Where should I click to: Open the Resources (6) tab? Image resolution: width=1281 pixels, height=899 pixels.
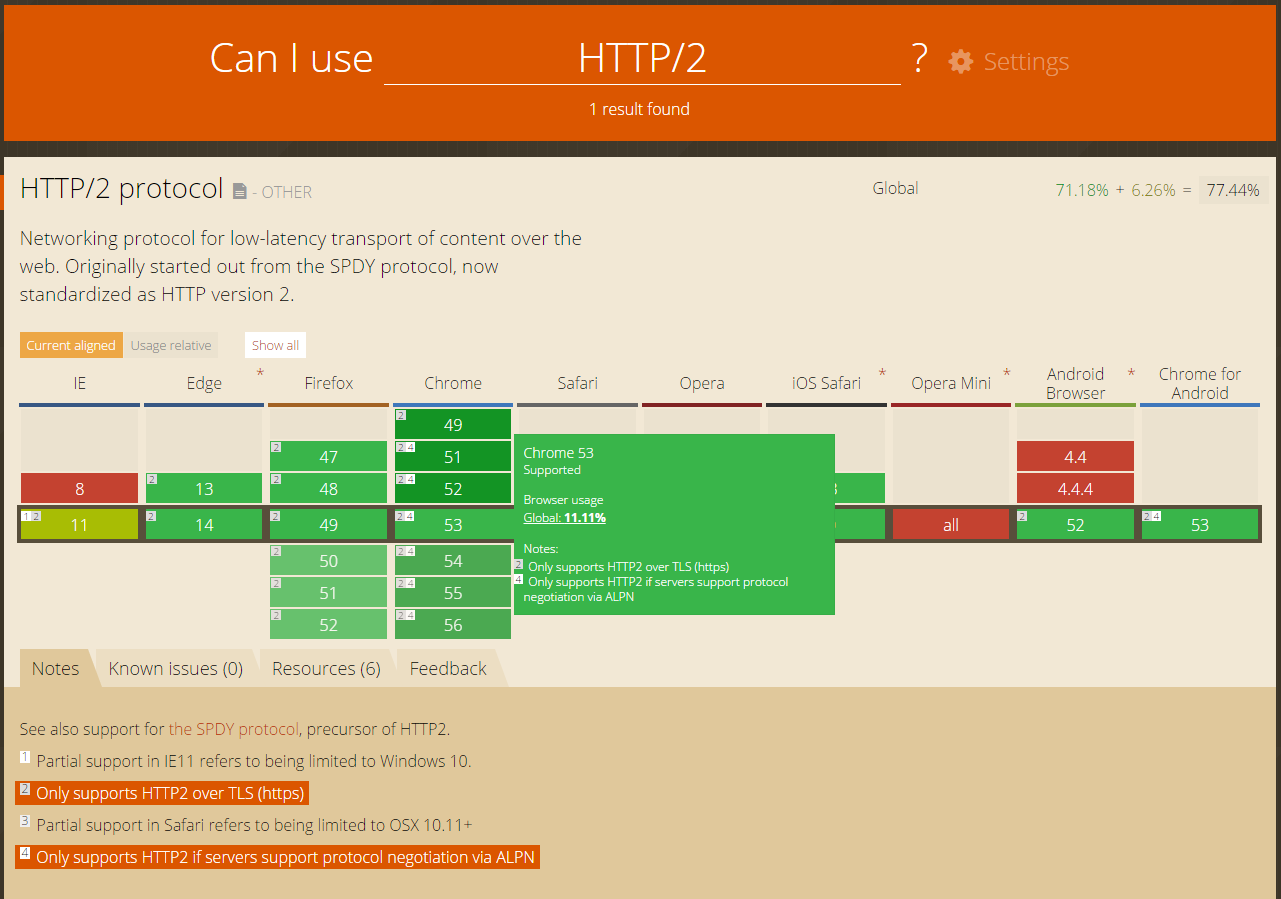(325, 668)
